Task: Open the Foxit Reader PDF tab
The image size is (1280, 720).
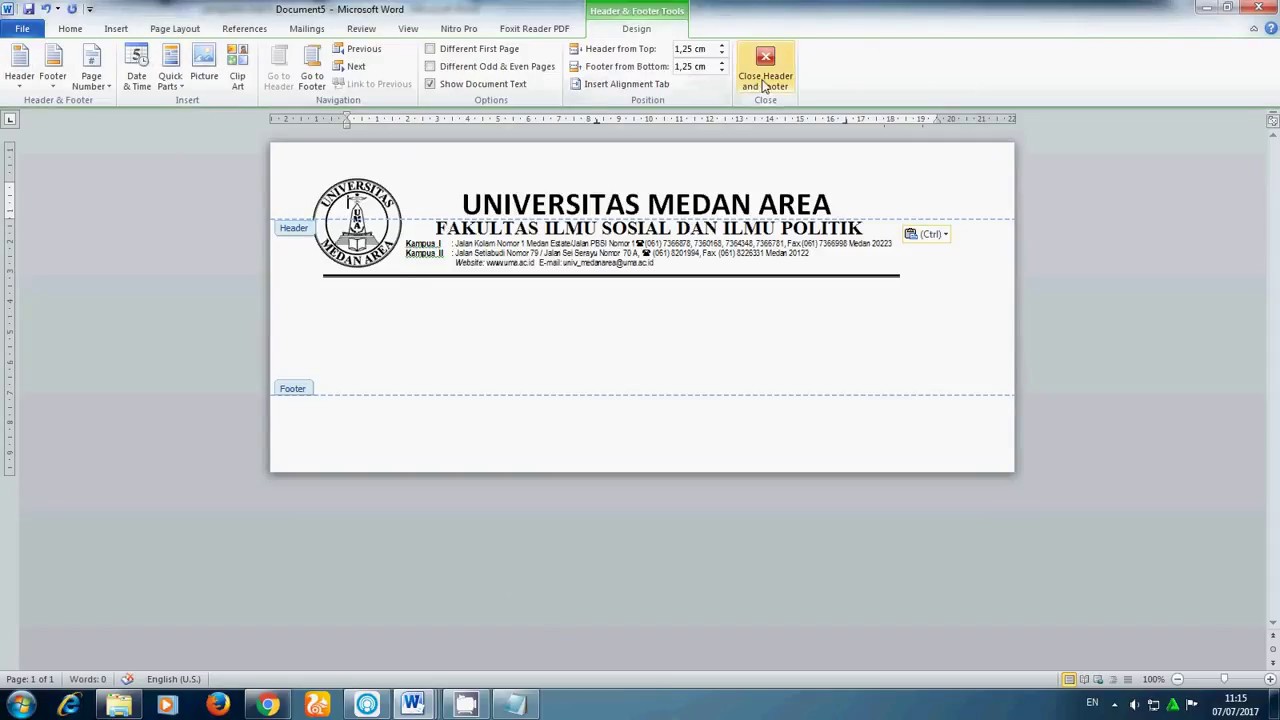Action: pos(534,29)
